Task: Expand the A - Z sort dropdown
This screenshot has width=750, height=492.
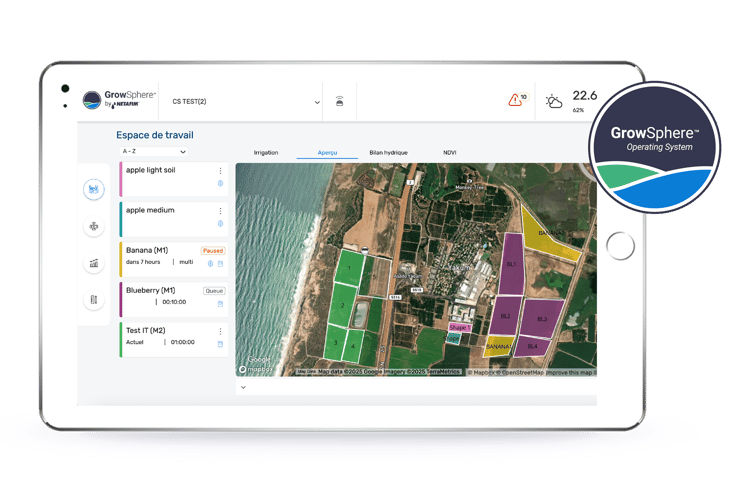Action: click(x=153, y=151)
